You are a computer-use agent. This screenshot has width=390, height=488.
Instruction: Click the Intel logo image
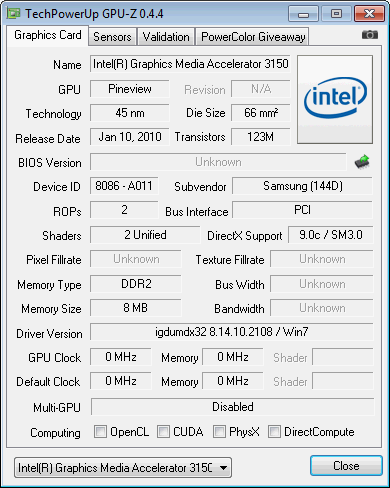(x=335, y=100)
